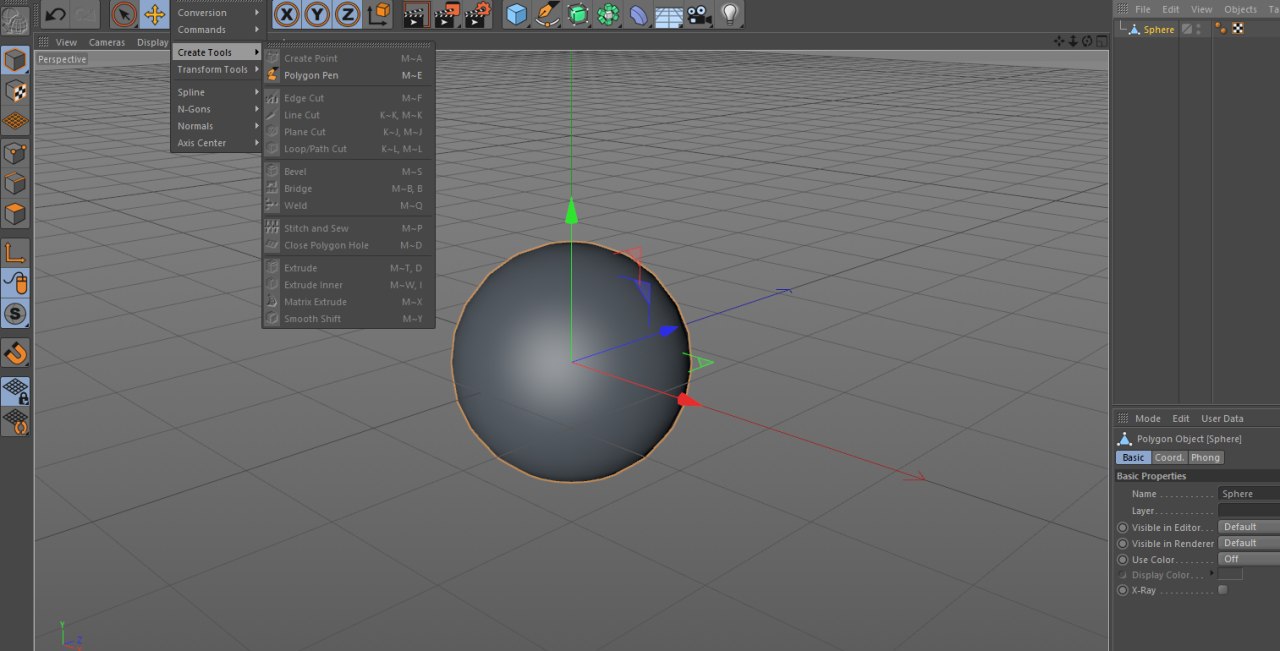Add a Light bulb object
1280x651 pixels.
730,14
